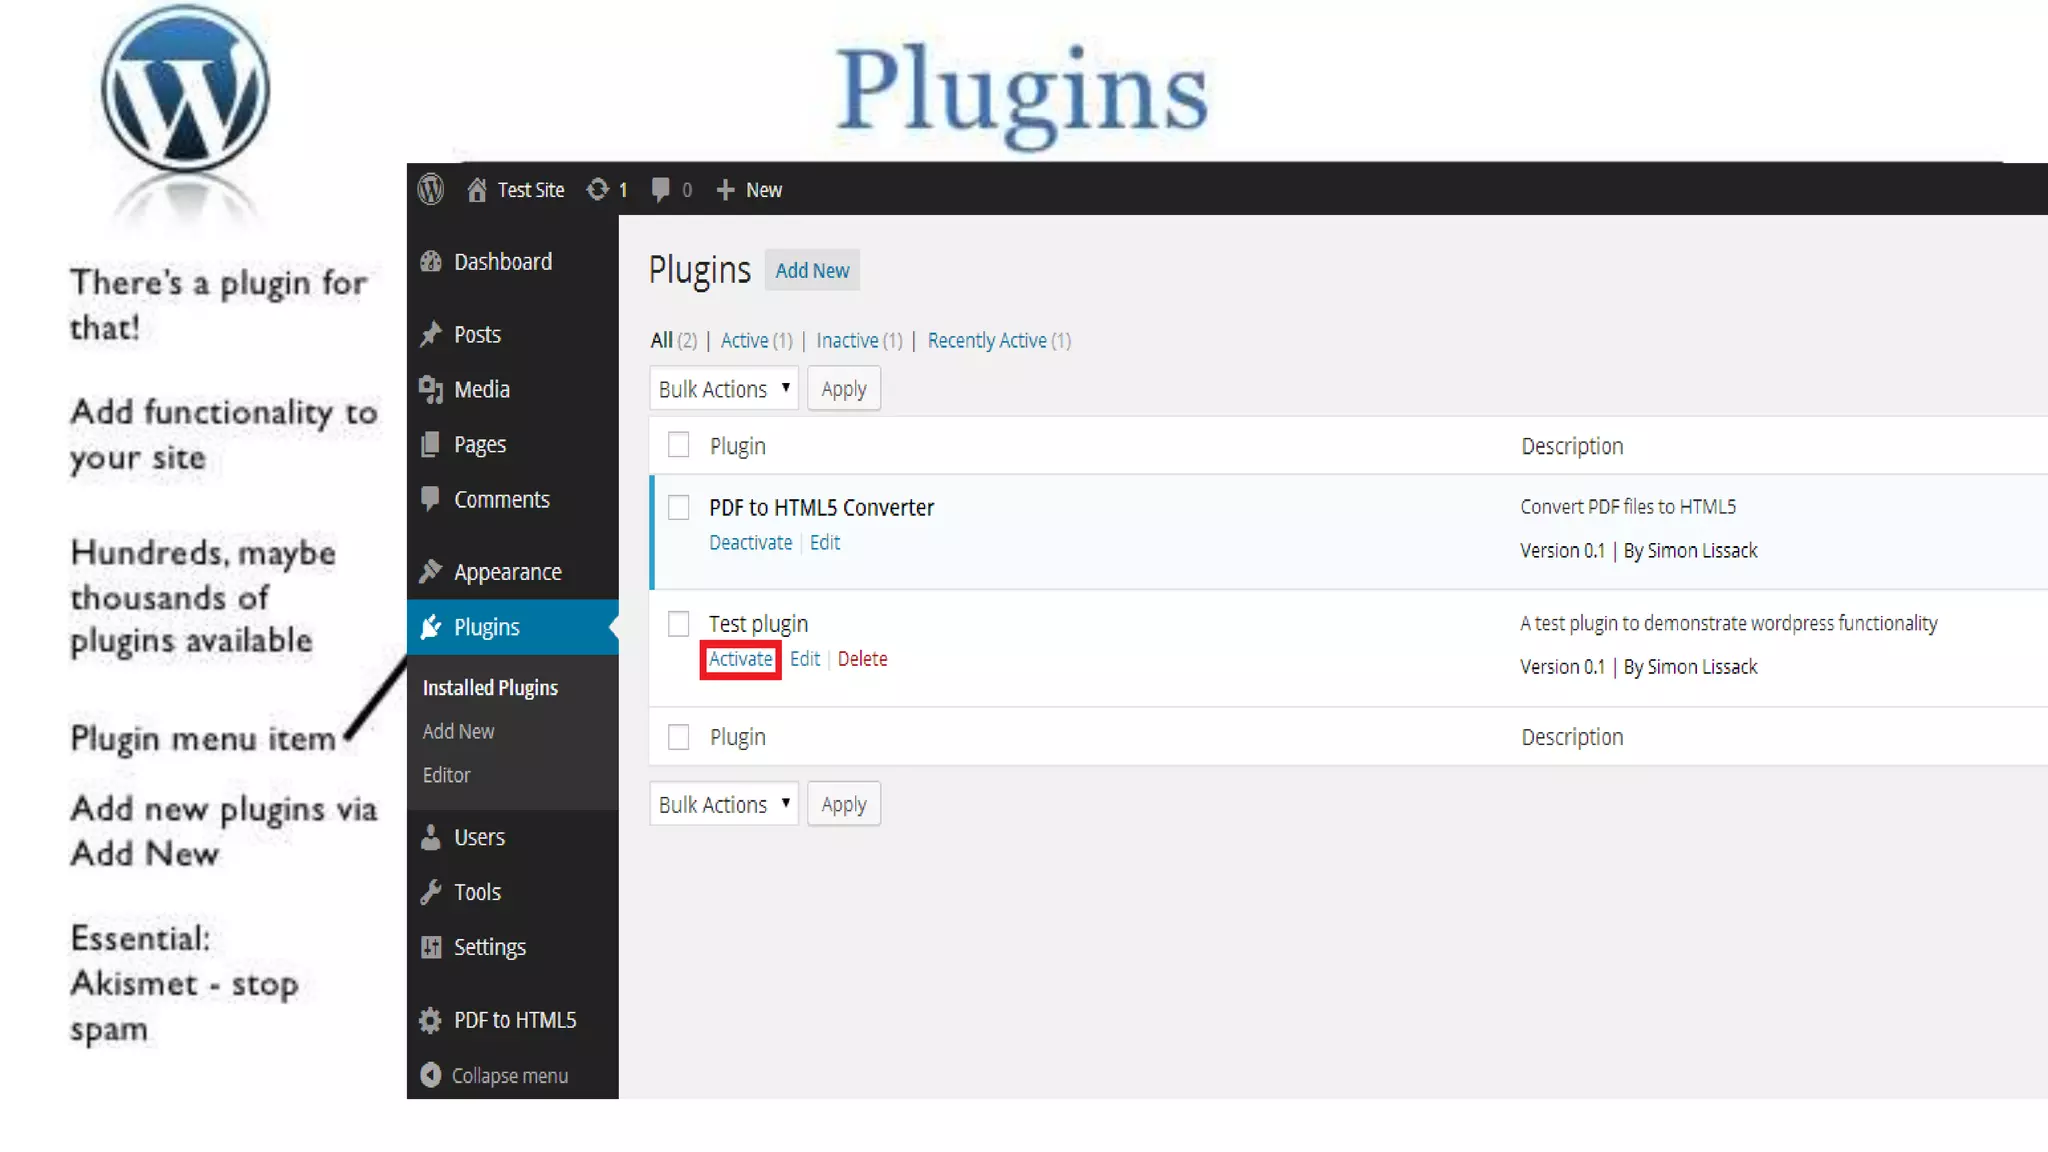Activate the Test plugin

740,659
